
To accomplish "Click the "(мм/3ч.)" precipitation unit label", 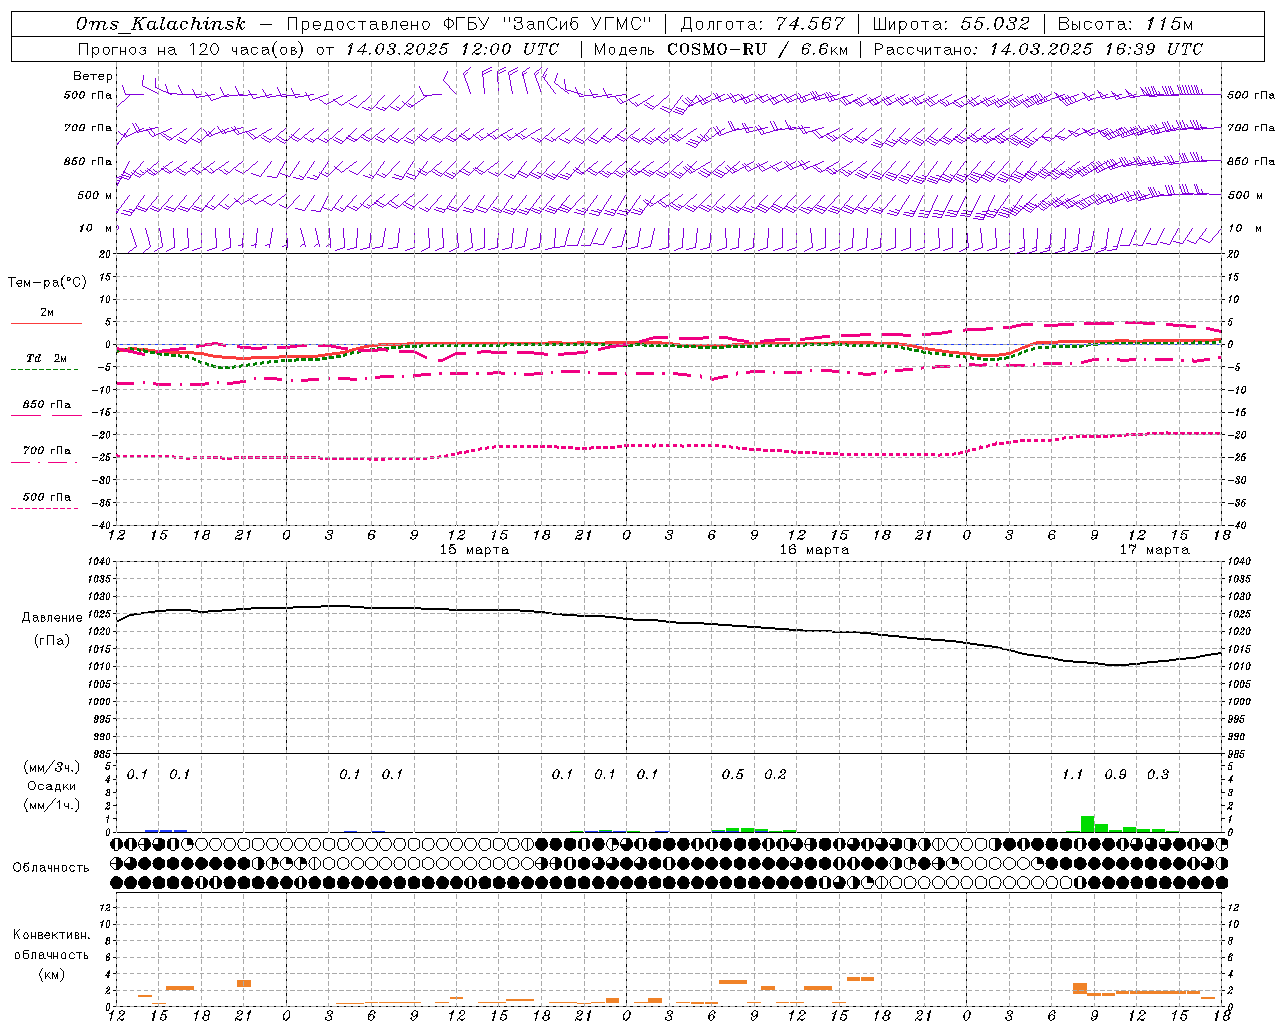I will [x=52, y=767].
